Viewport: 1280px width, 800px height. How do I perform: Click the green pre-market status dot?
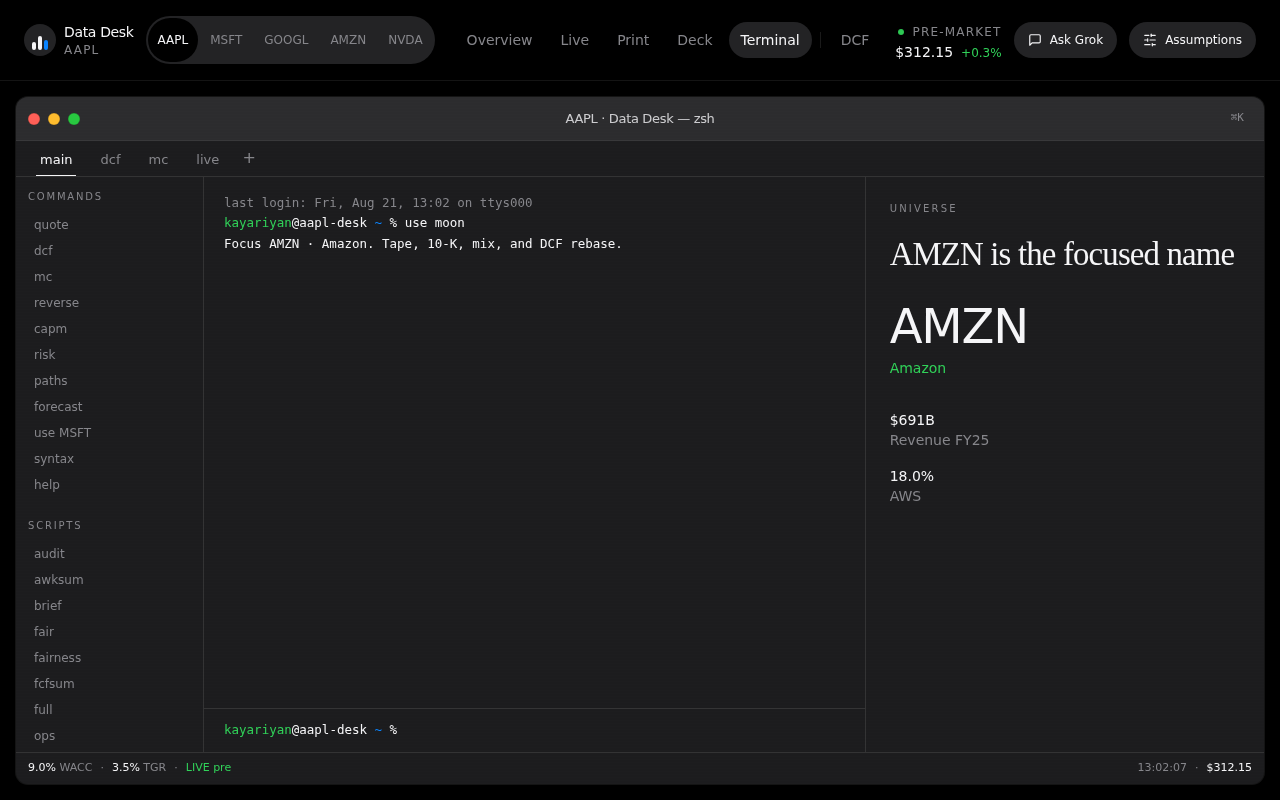click(901, 32)
